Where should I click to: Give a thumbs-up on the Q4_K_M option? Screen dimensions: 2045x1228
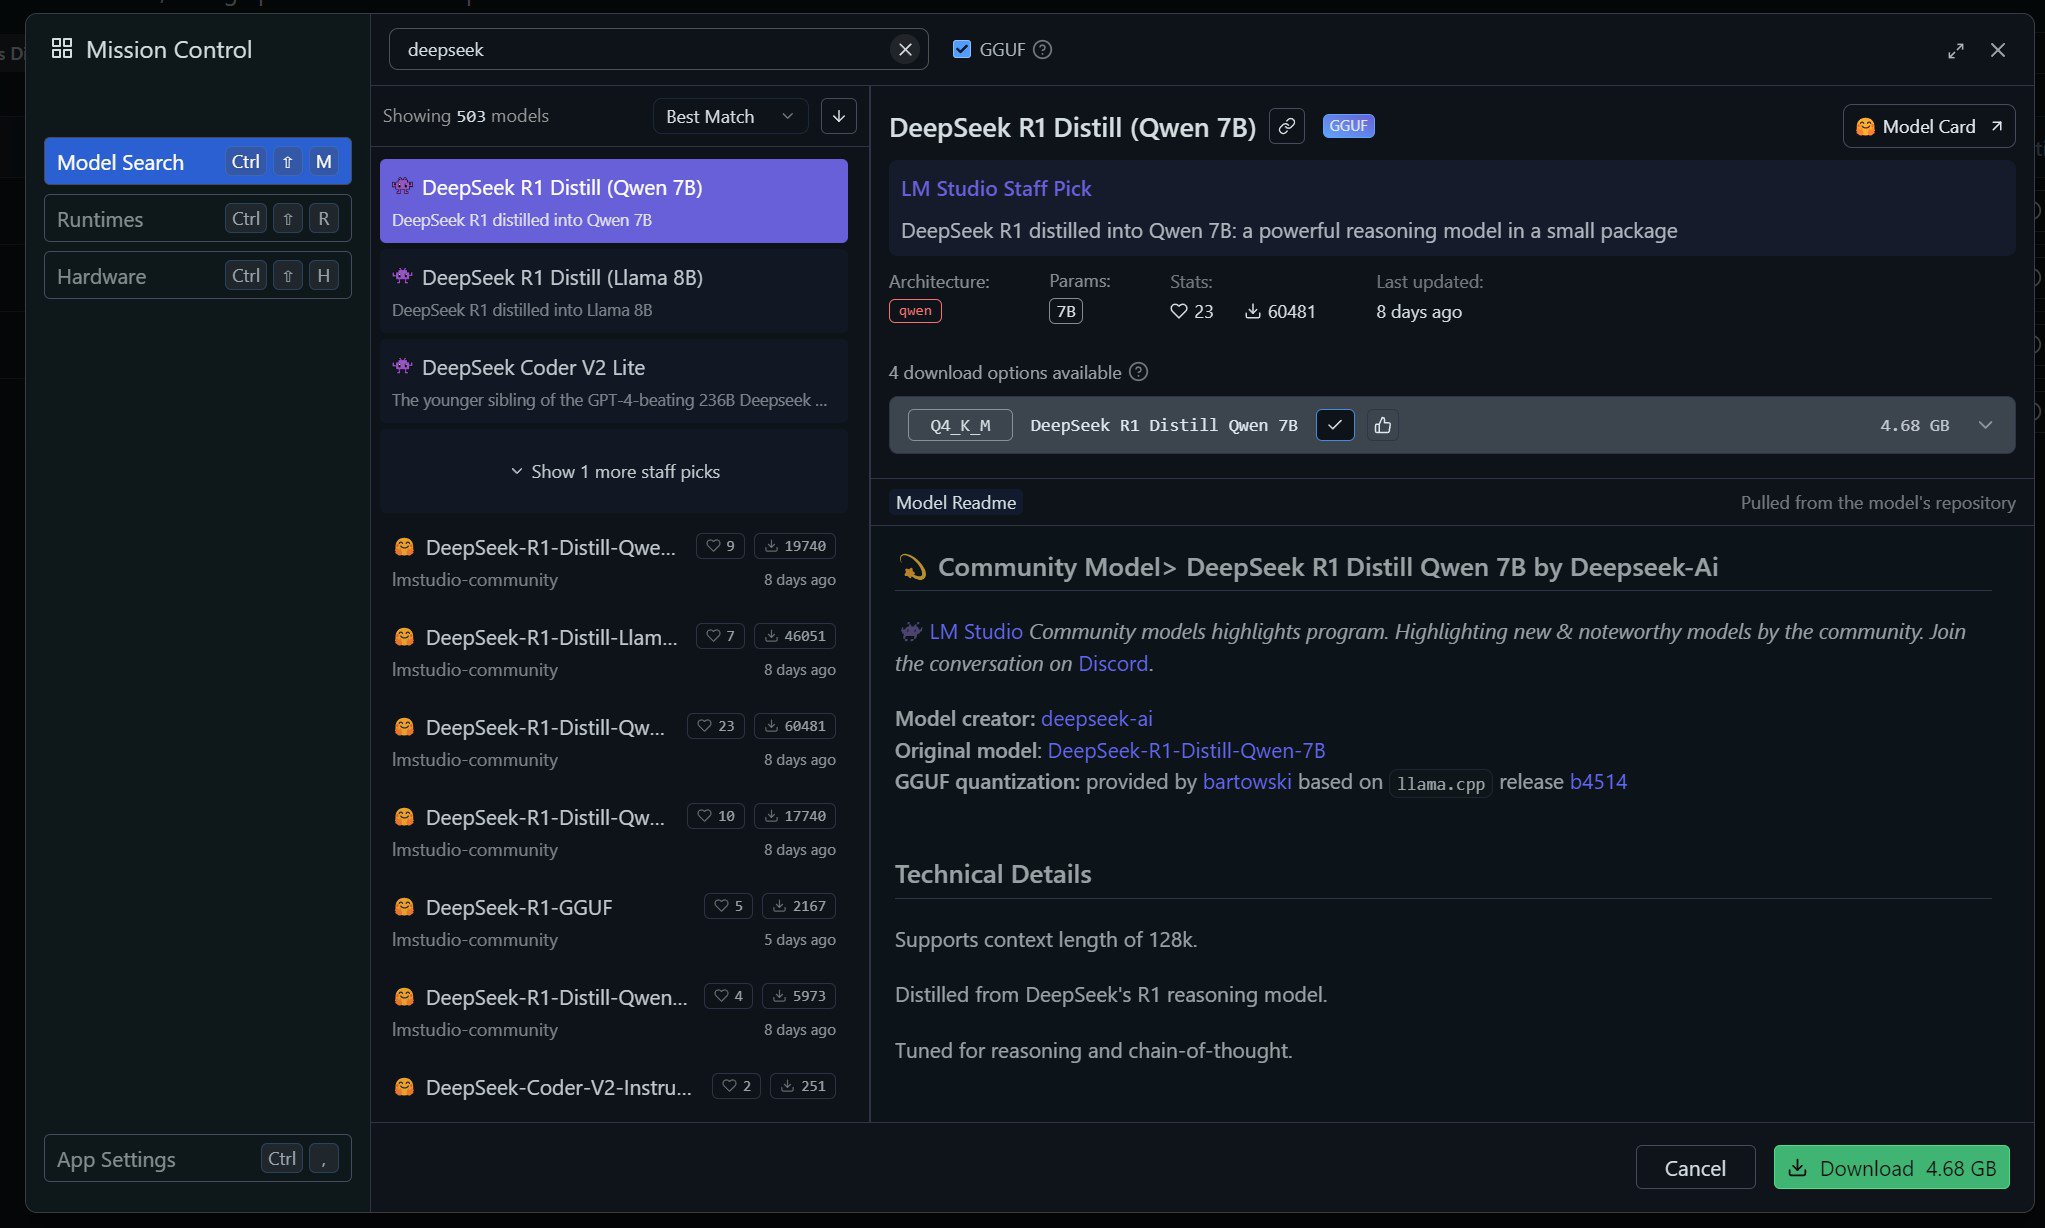pyautogui.click(x=1383, y=425)
